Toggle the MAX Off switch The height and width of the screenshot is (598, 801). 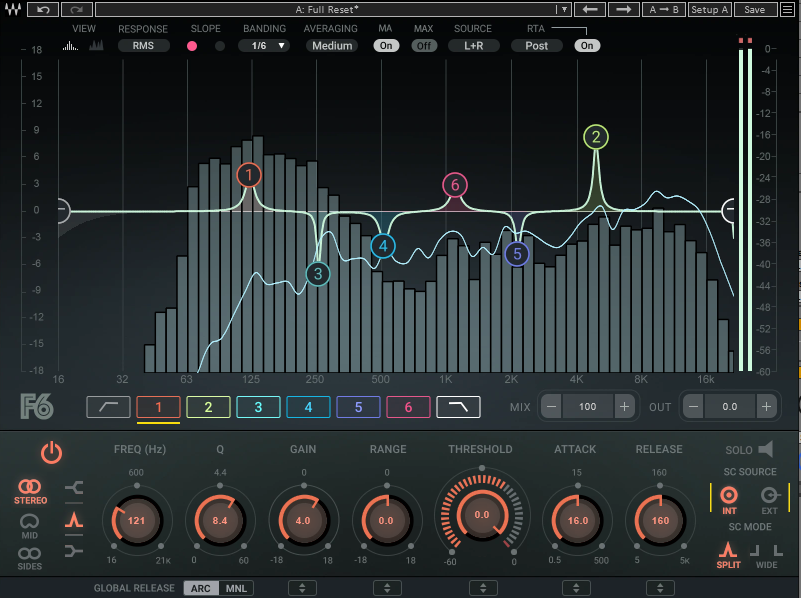(x=424, y=46)
